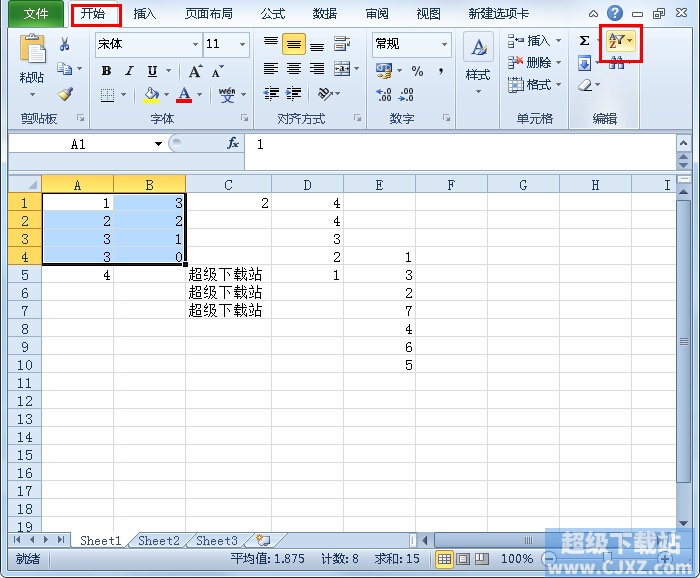The height and width of the screenshot is (578, 700).
Task: Toggle bold formatting
Action: point(106,71)
